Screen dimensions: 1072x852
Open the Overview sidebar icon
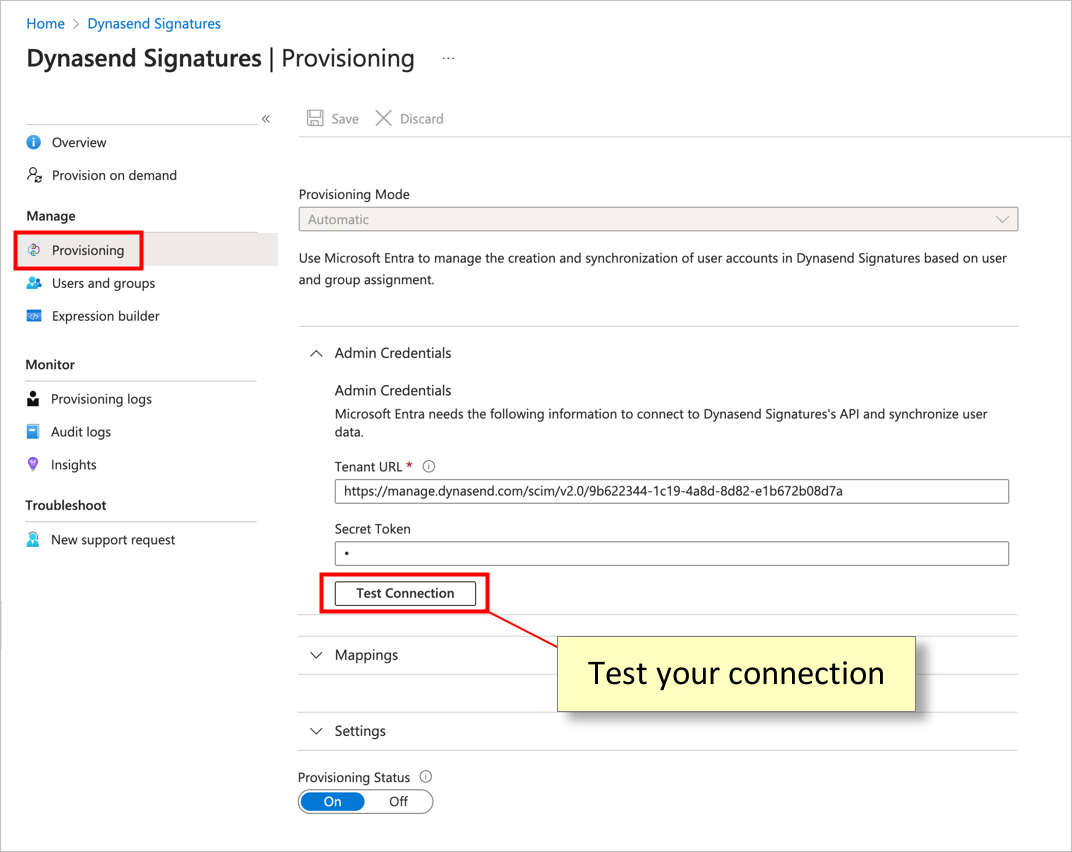pyautogui.click(x=33, y=142)
